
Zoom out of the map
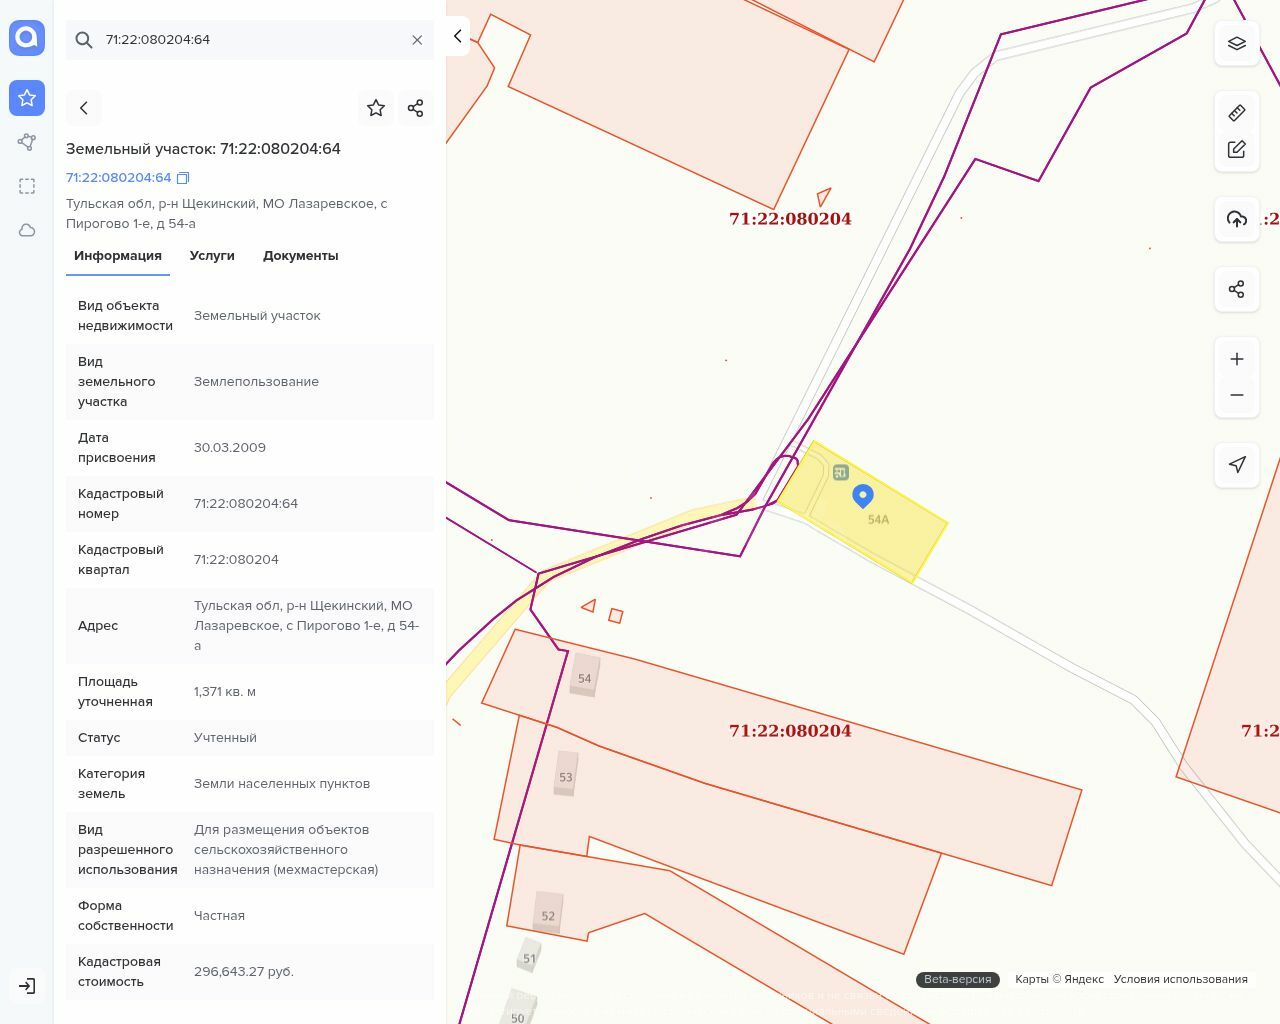coord(1237,395)
